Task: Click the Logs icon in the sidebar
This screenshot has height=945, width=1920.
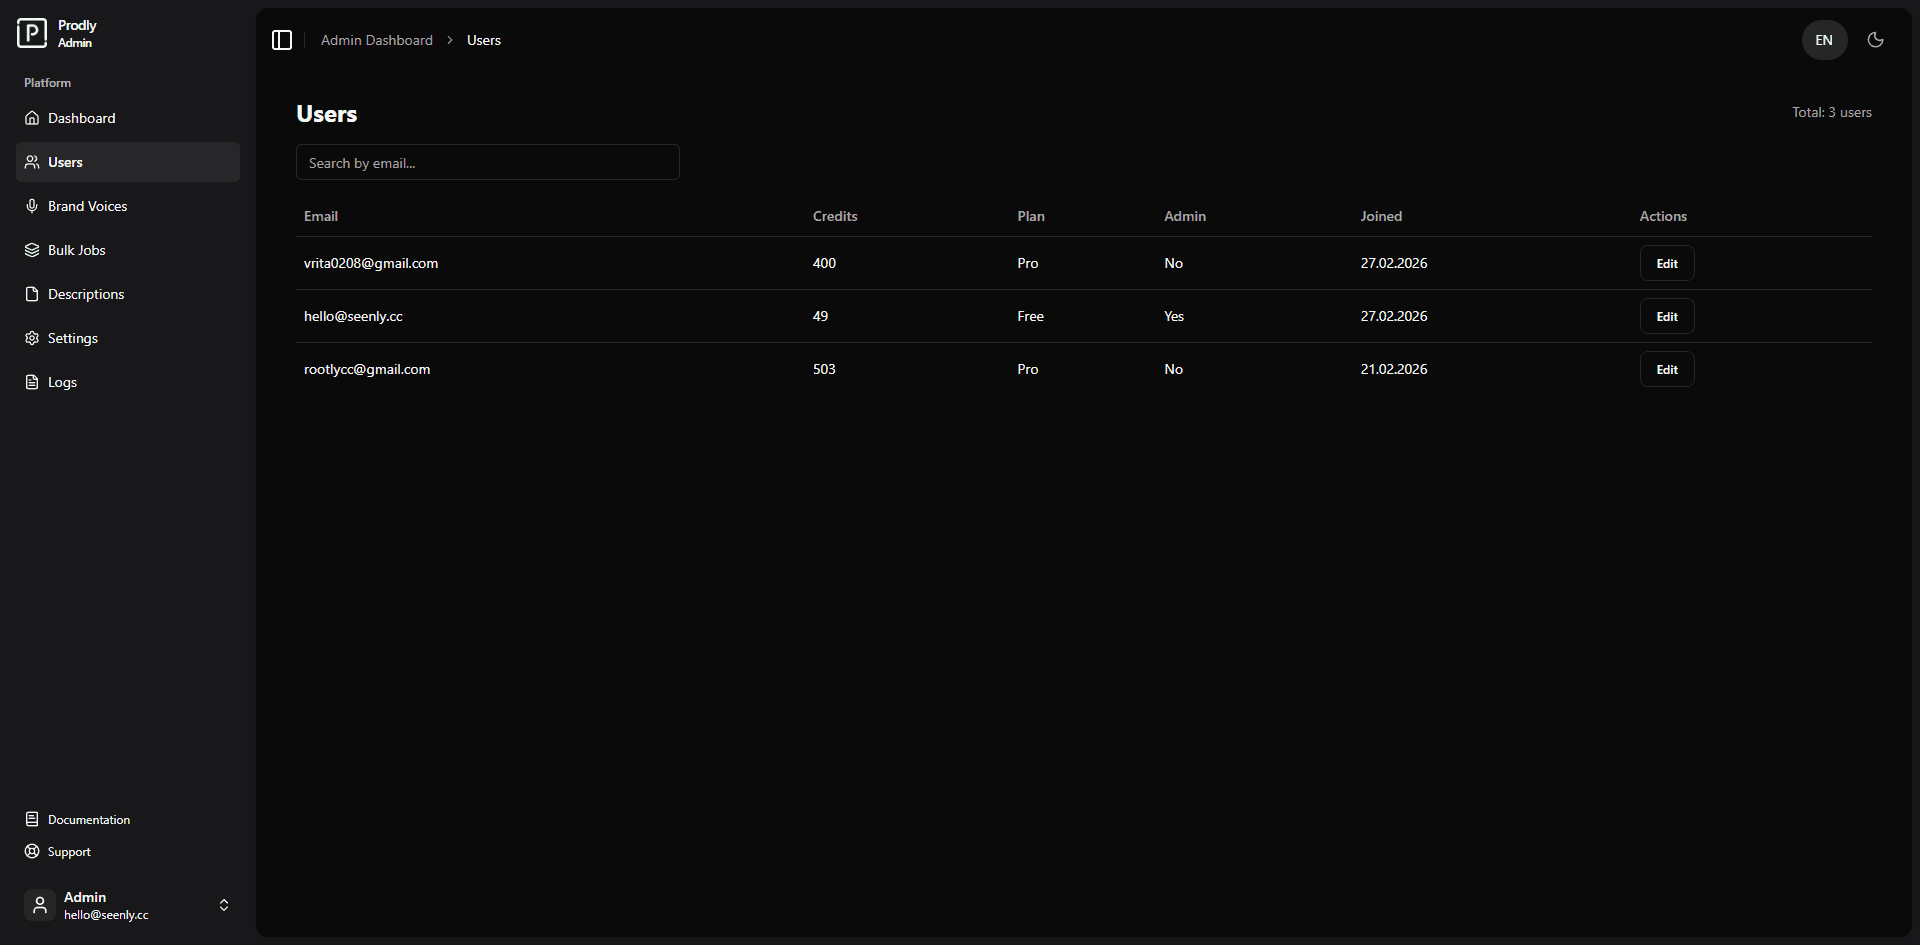Action: click(31, 382)
